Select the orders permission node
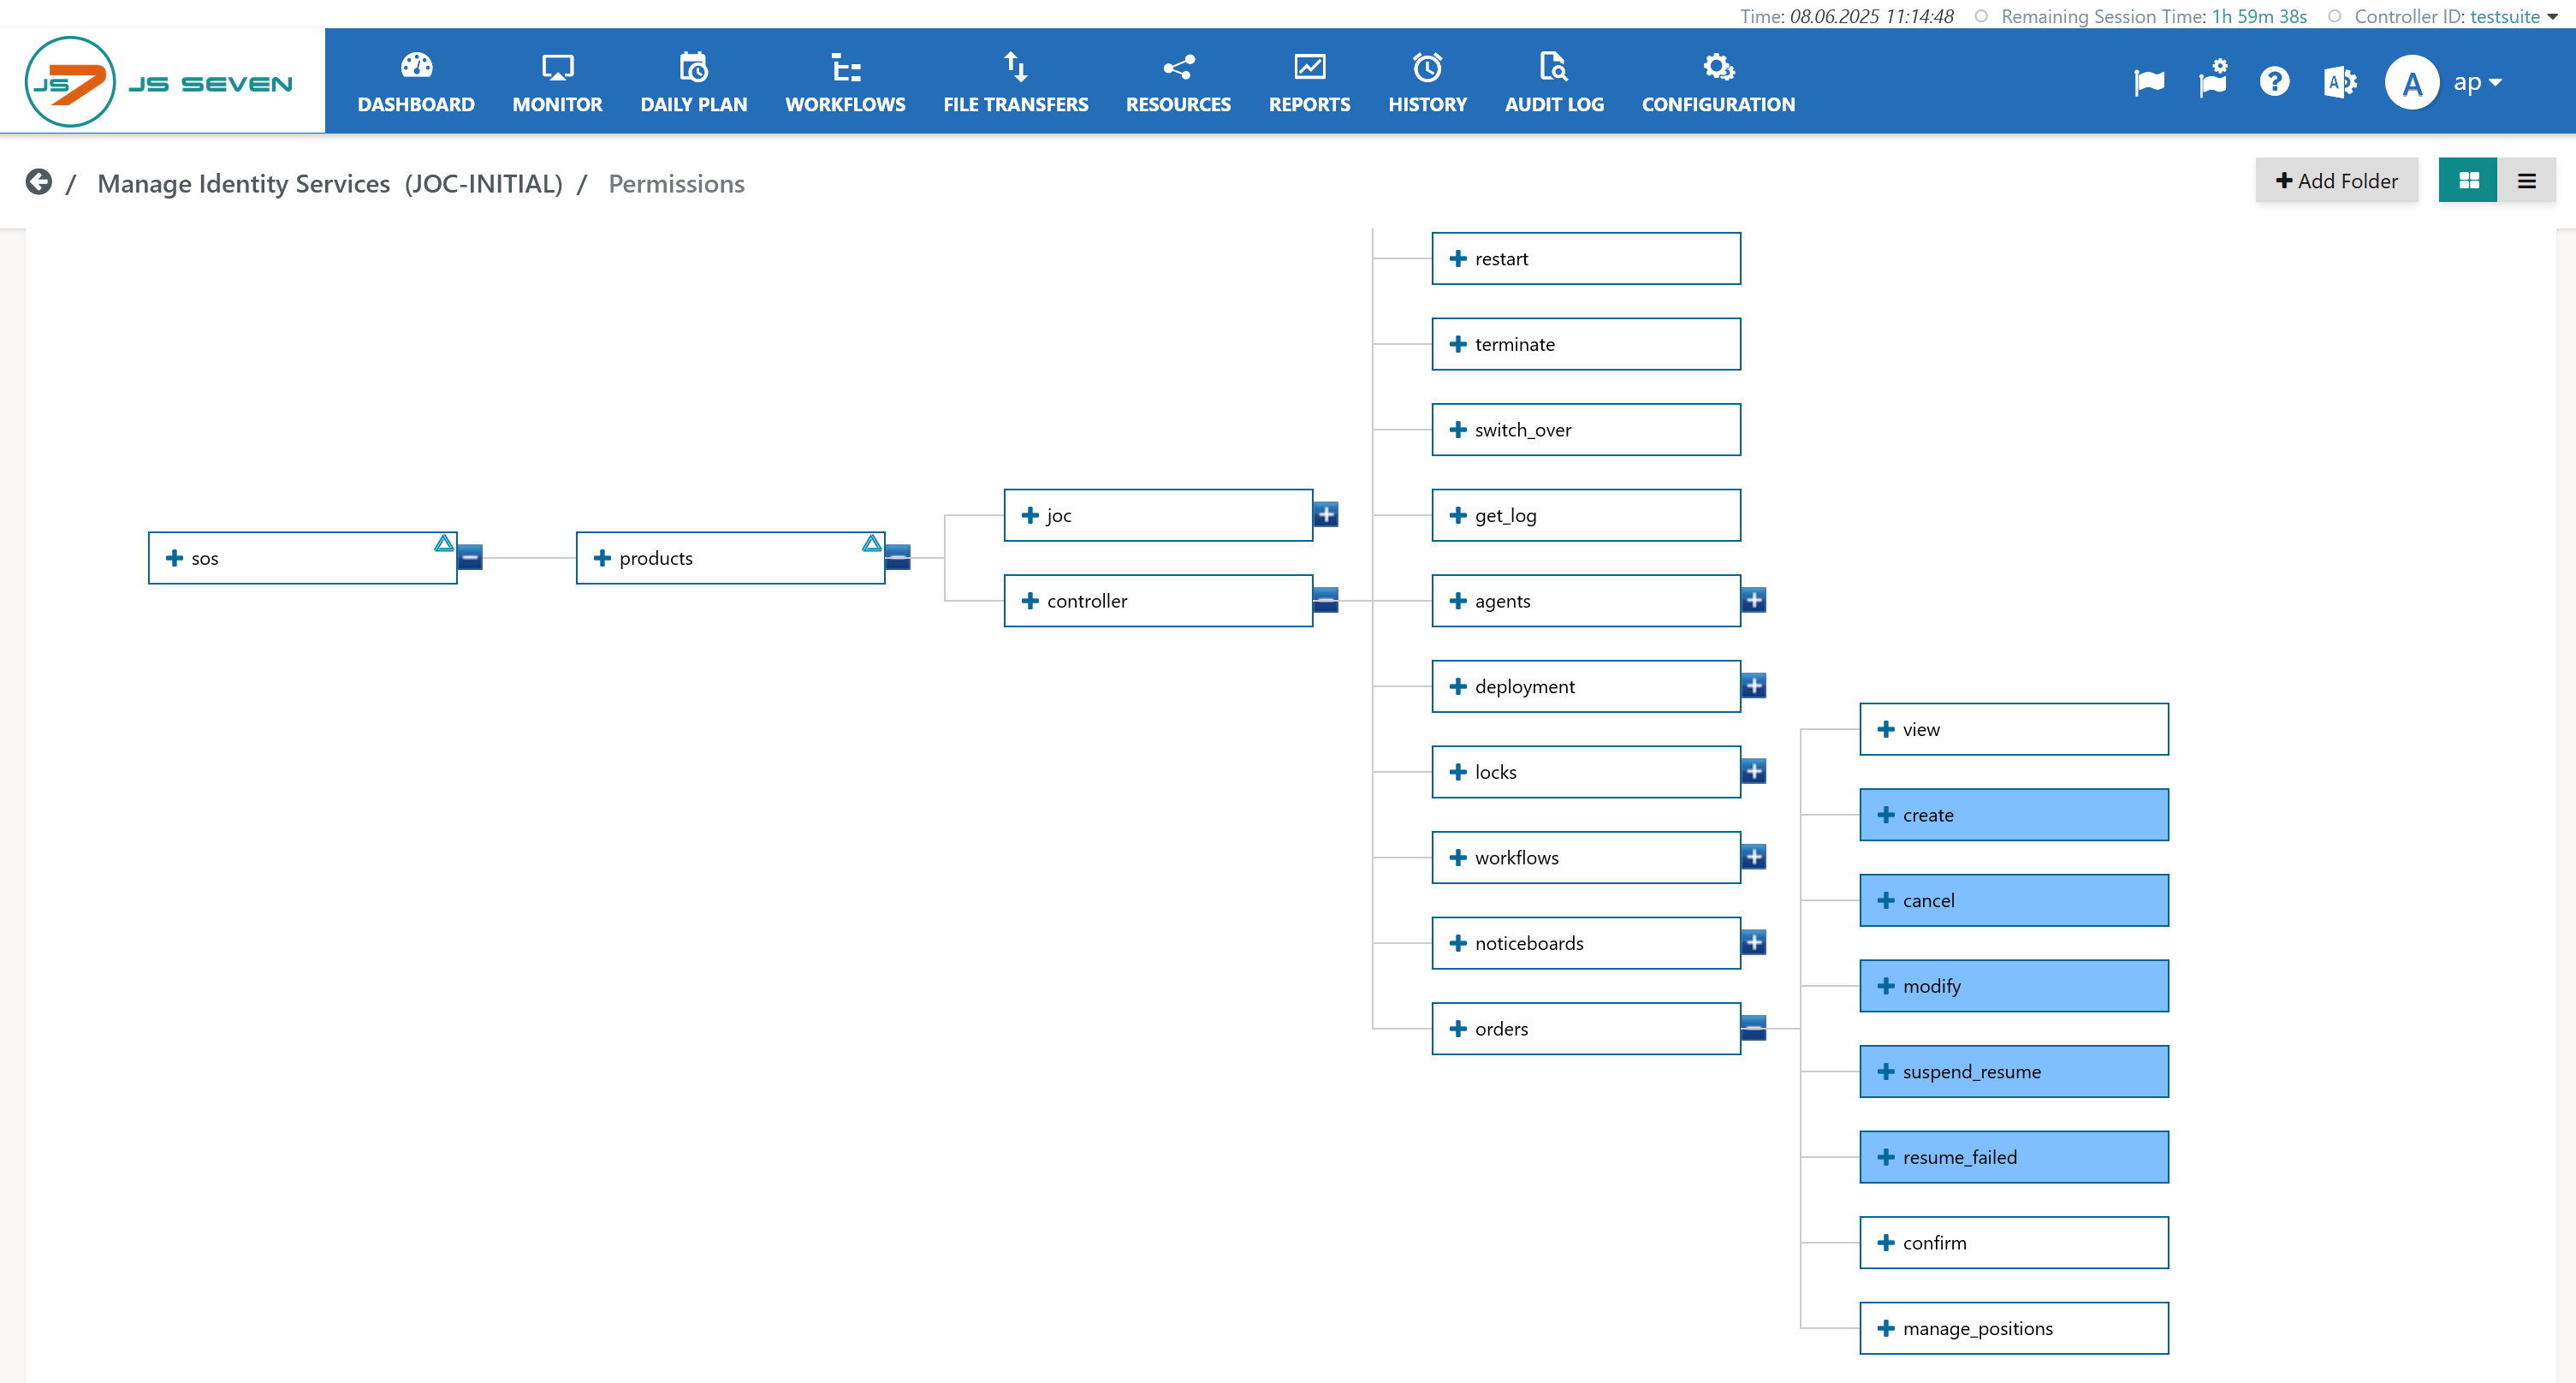The image size is (2576, 1383). pyautogui.click(x=1586, y=1028)
